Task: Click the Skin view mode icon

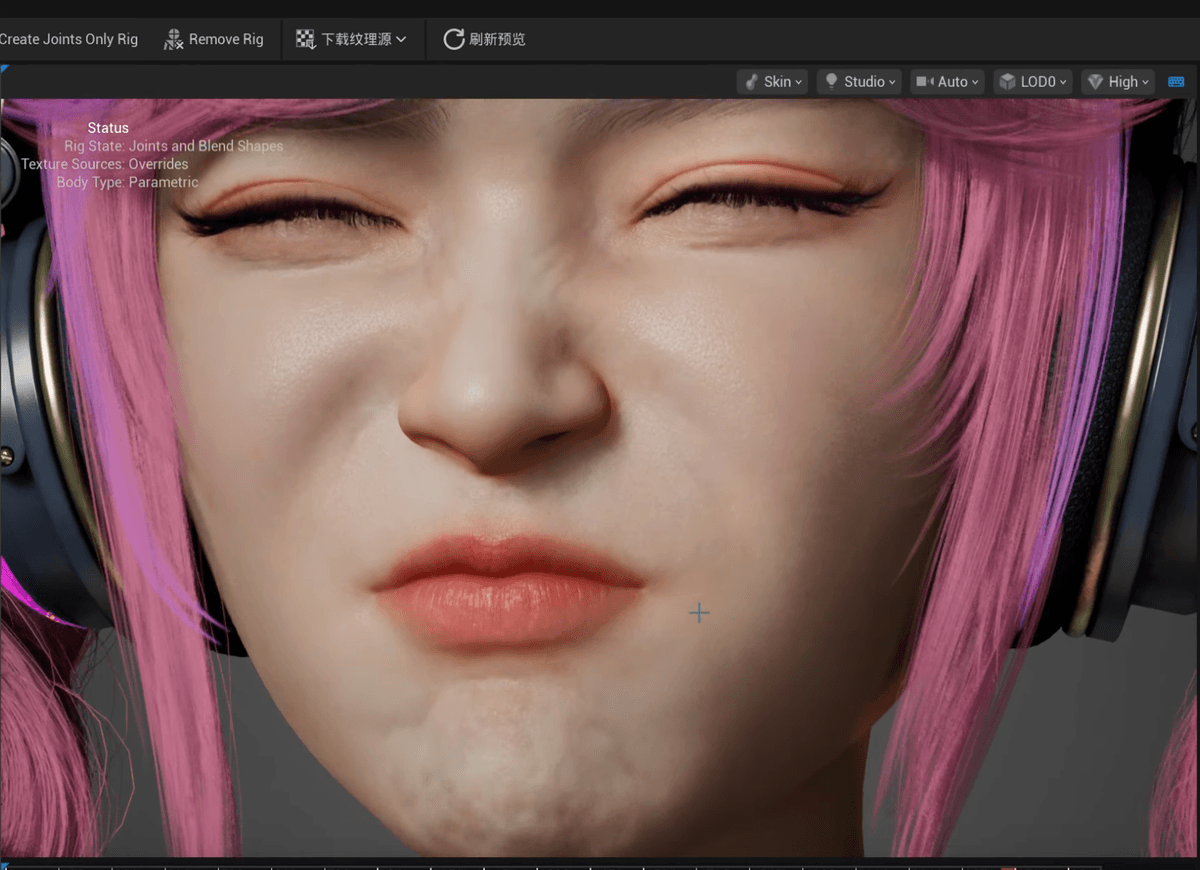Action: 751,82
